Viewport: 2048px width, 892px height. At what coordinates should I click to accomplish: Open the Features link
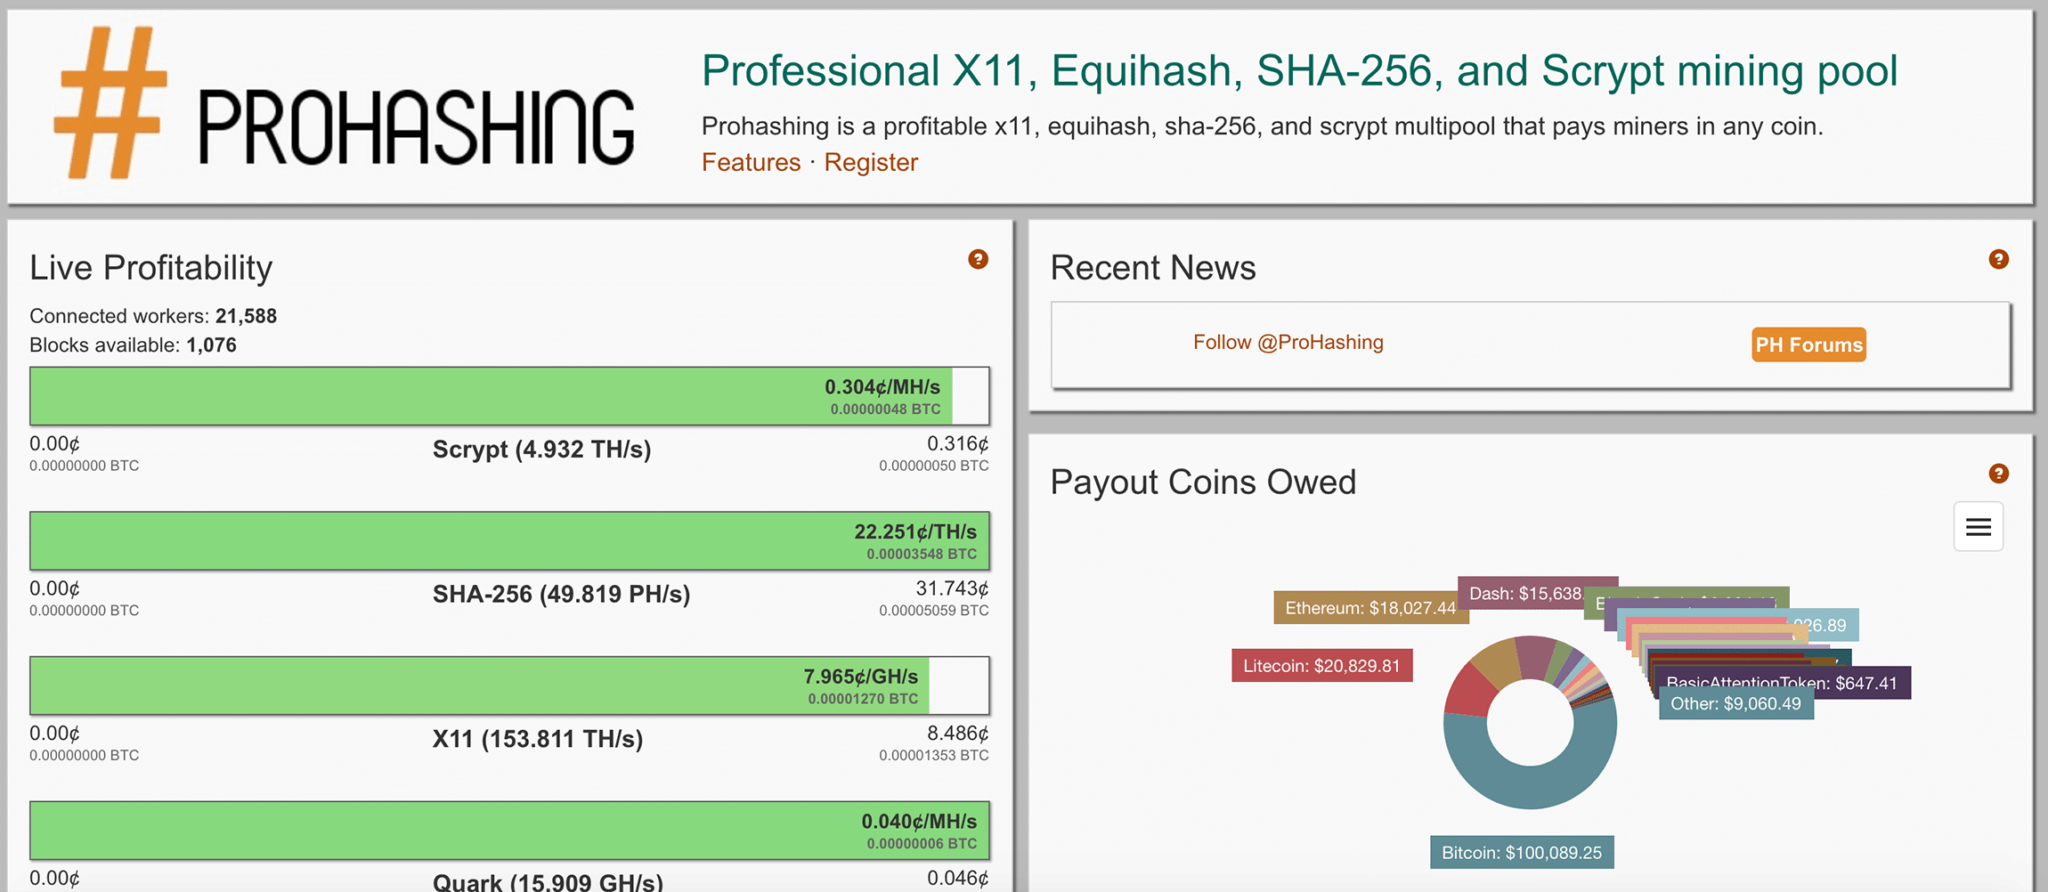pyautogui.click(x=751, y=162)
